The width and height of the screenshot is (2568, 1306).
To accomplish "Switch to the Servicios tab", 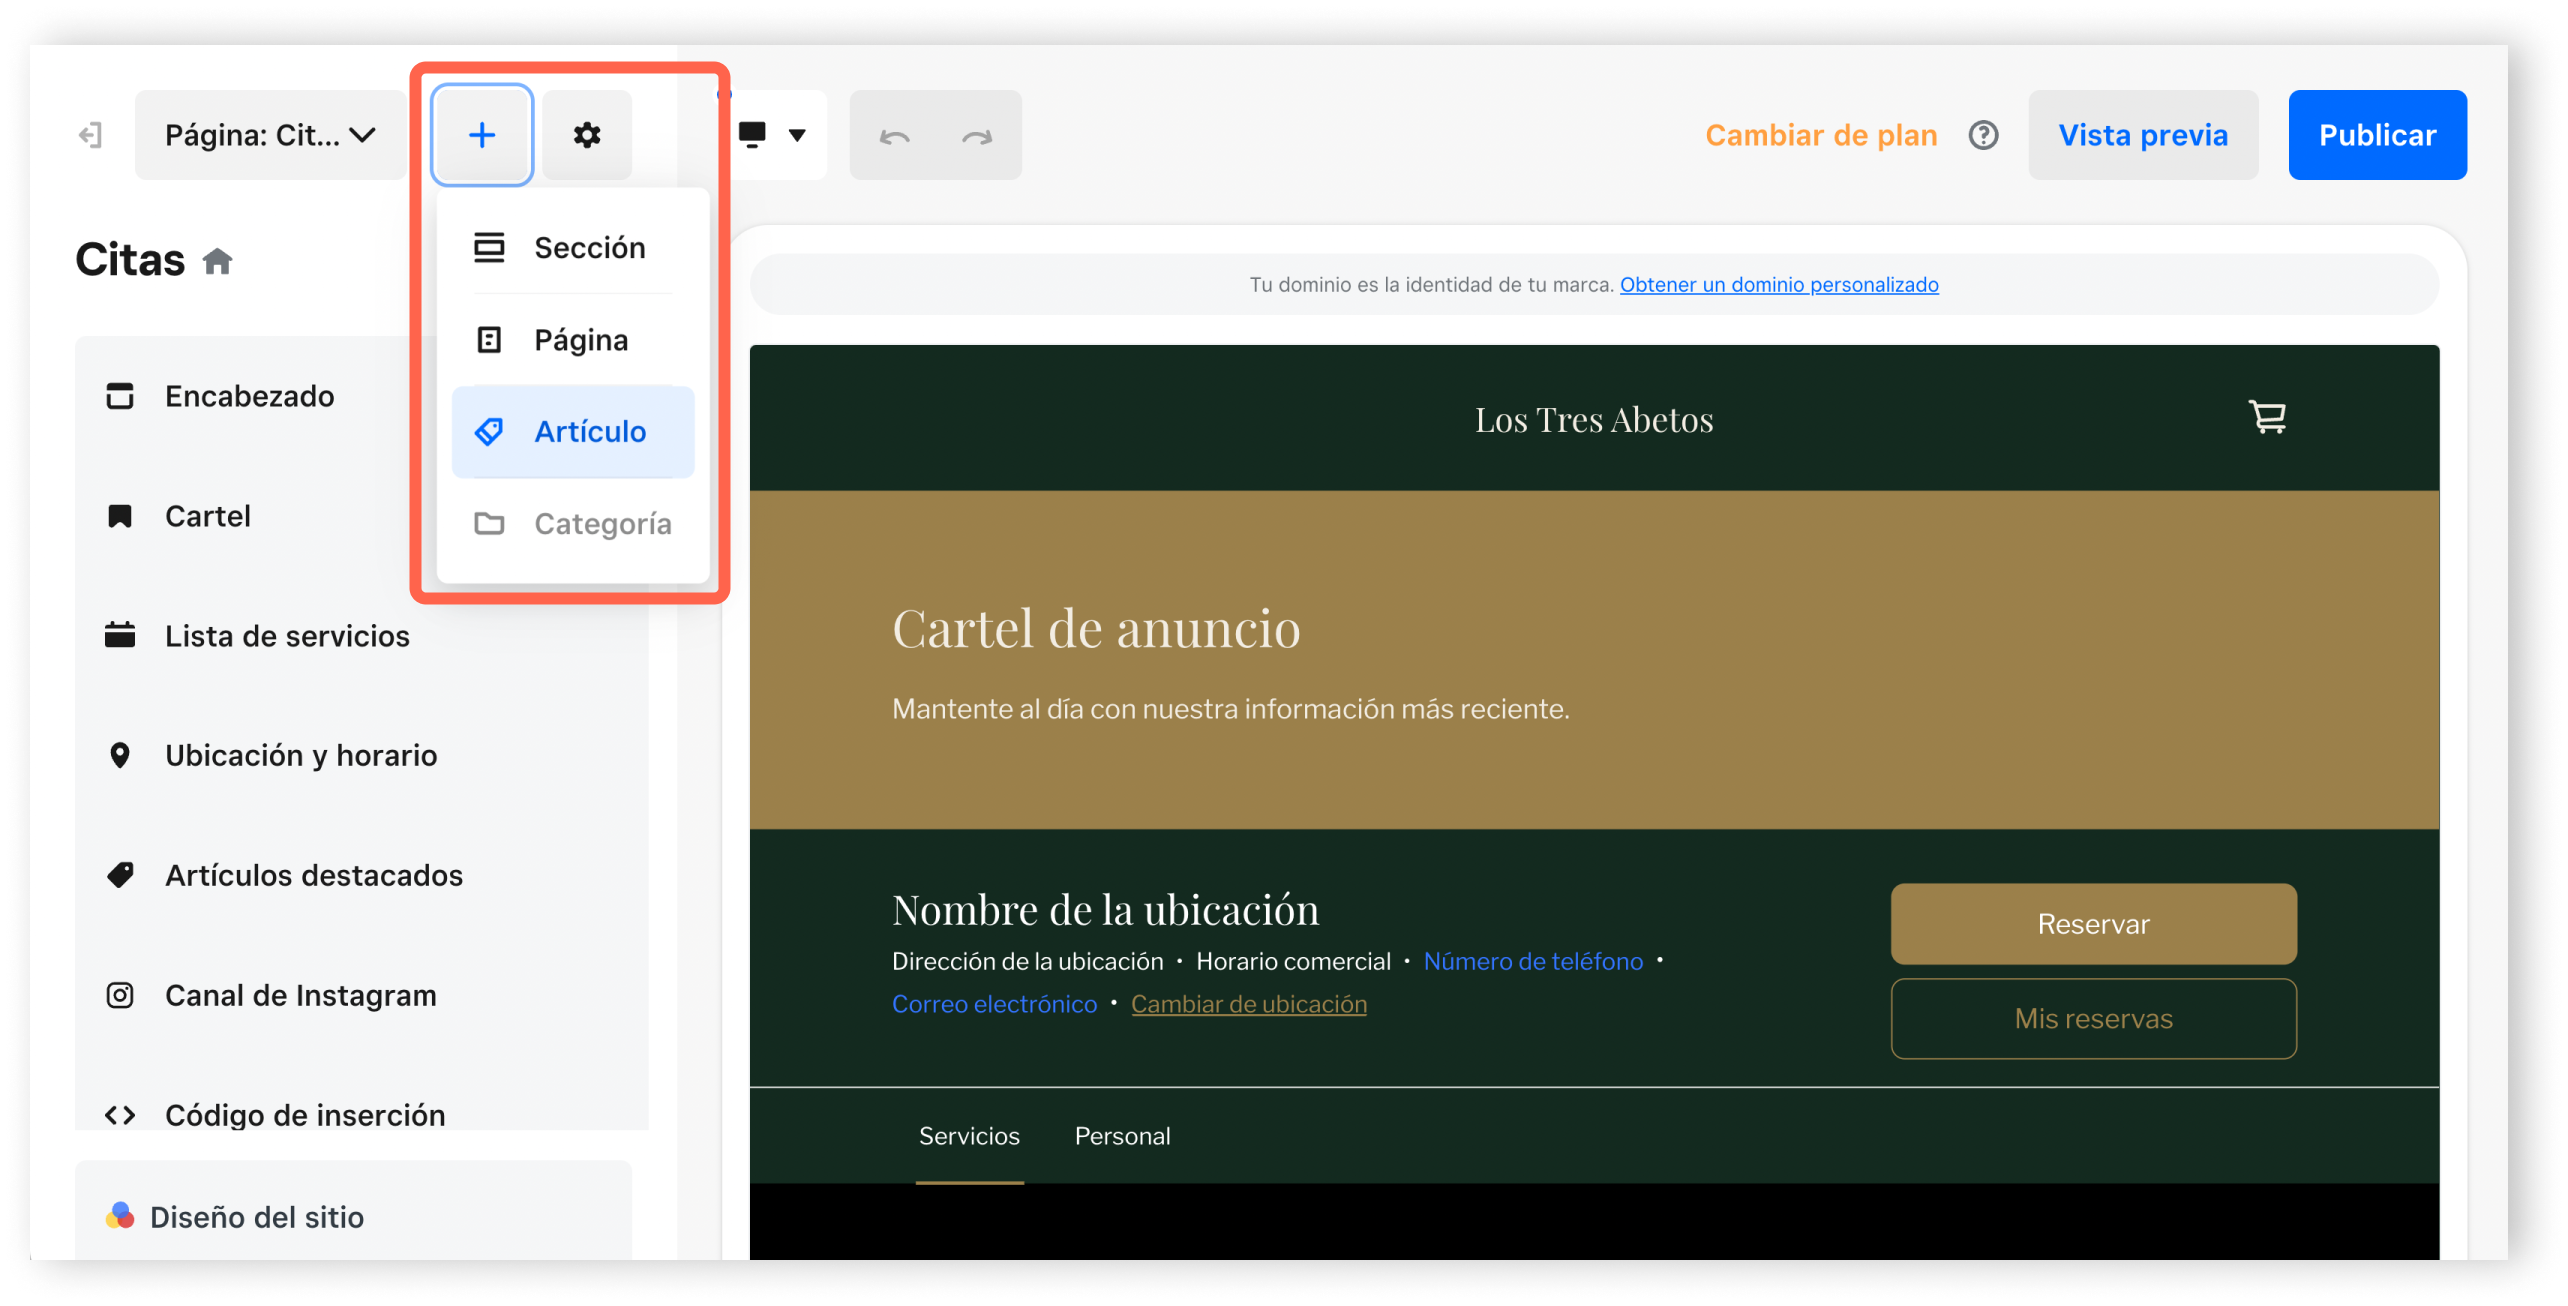I will (969, 1136).
